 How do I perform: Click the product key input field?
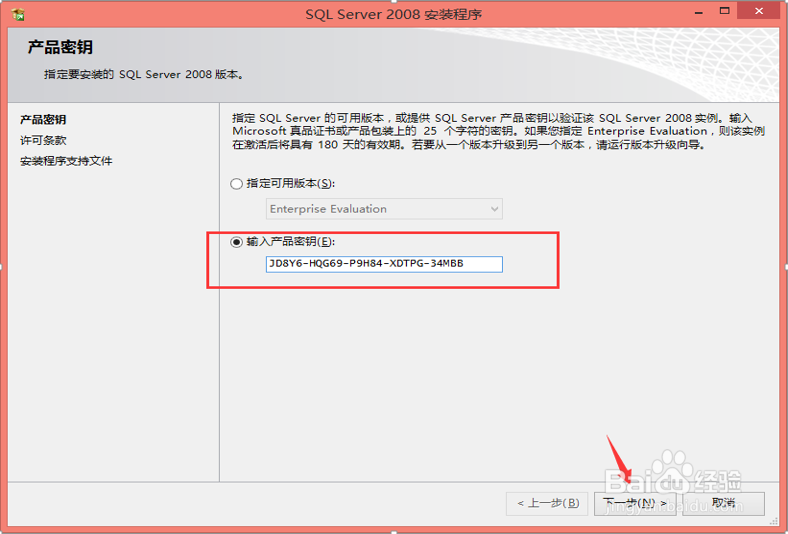(x=384, y=264)
